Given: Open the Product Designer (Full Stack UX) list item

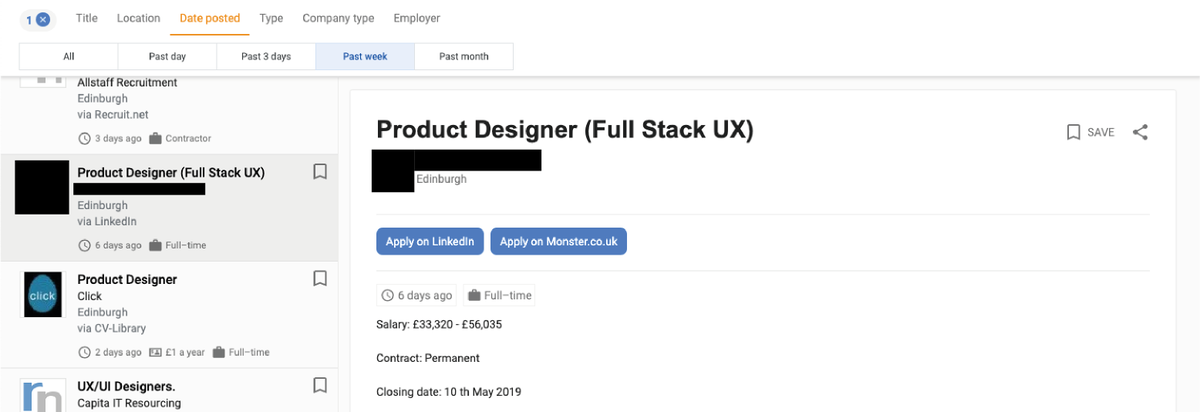Looking at the screenshot, I should click(170, 208).
